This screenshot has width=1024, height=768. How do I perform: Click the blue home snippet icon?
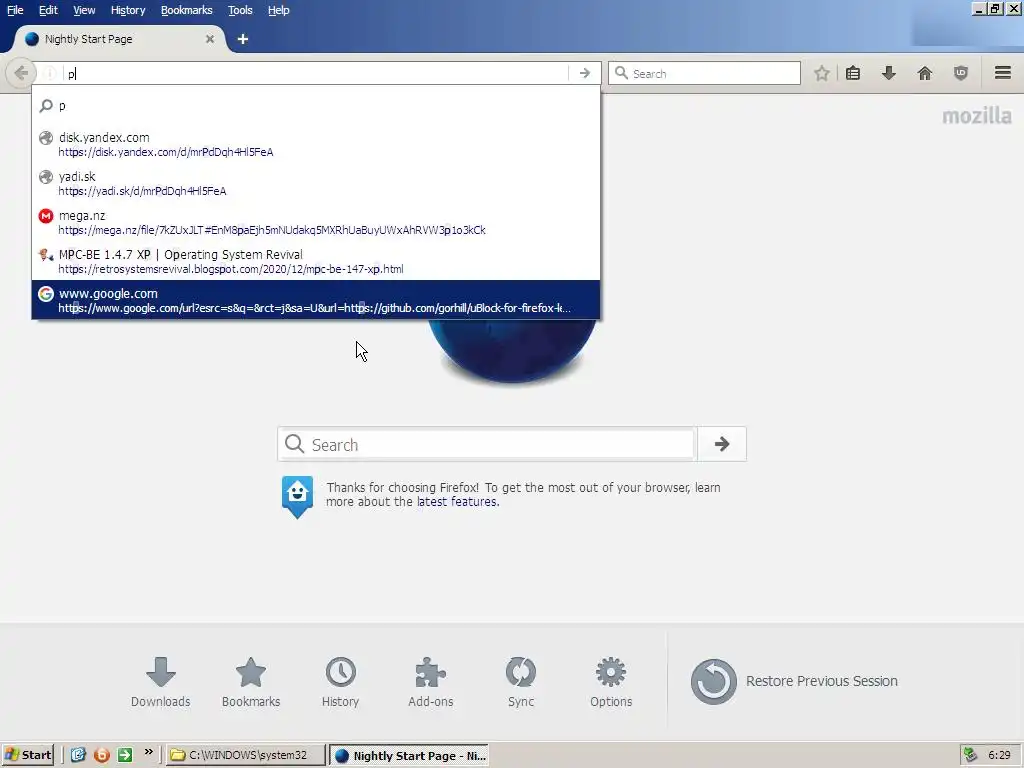[x=297, y=496]
